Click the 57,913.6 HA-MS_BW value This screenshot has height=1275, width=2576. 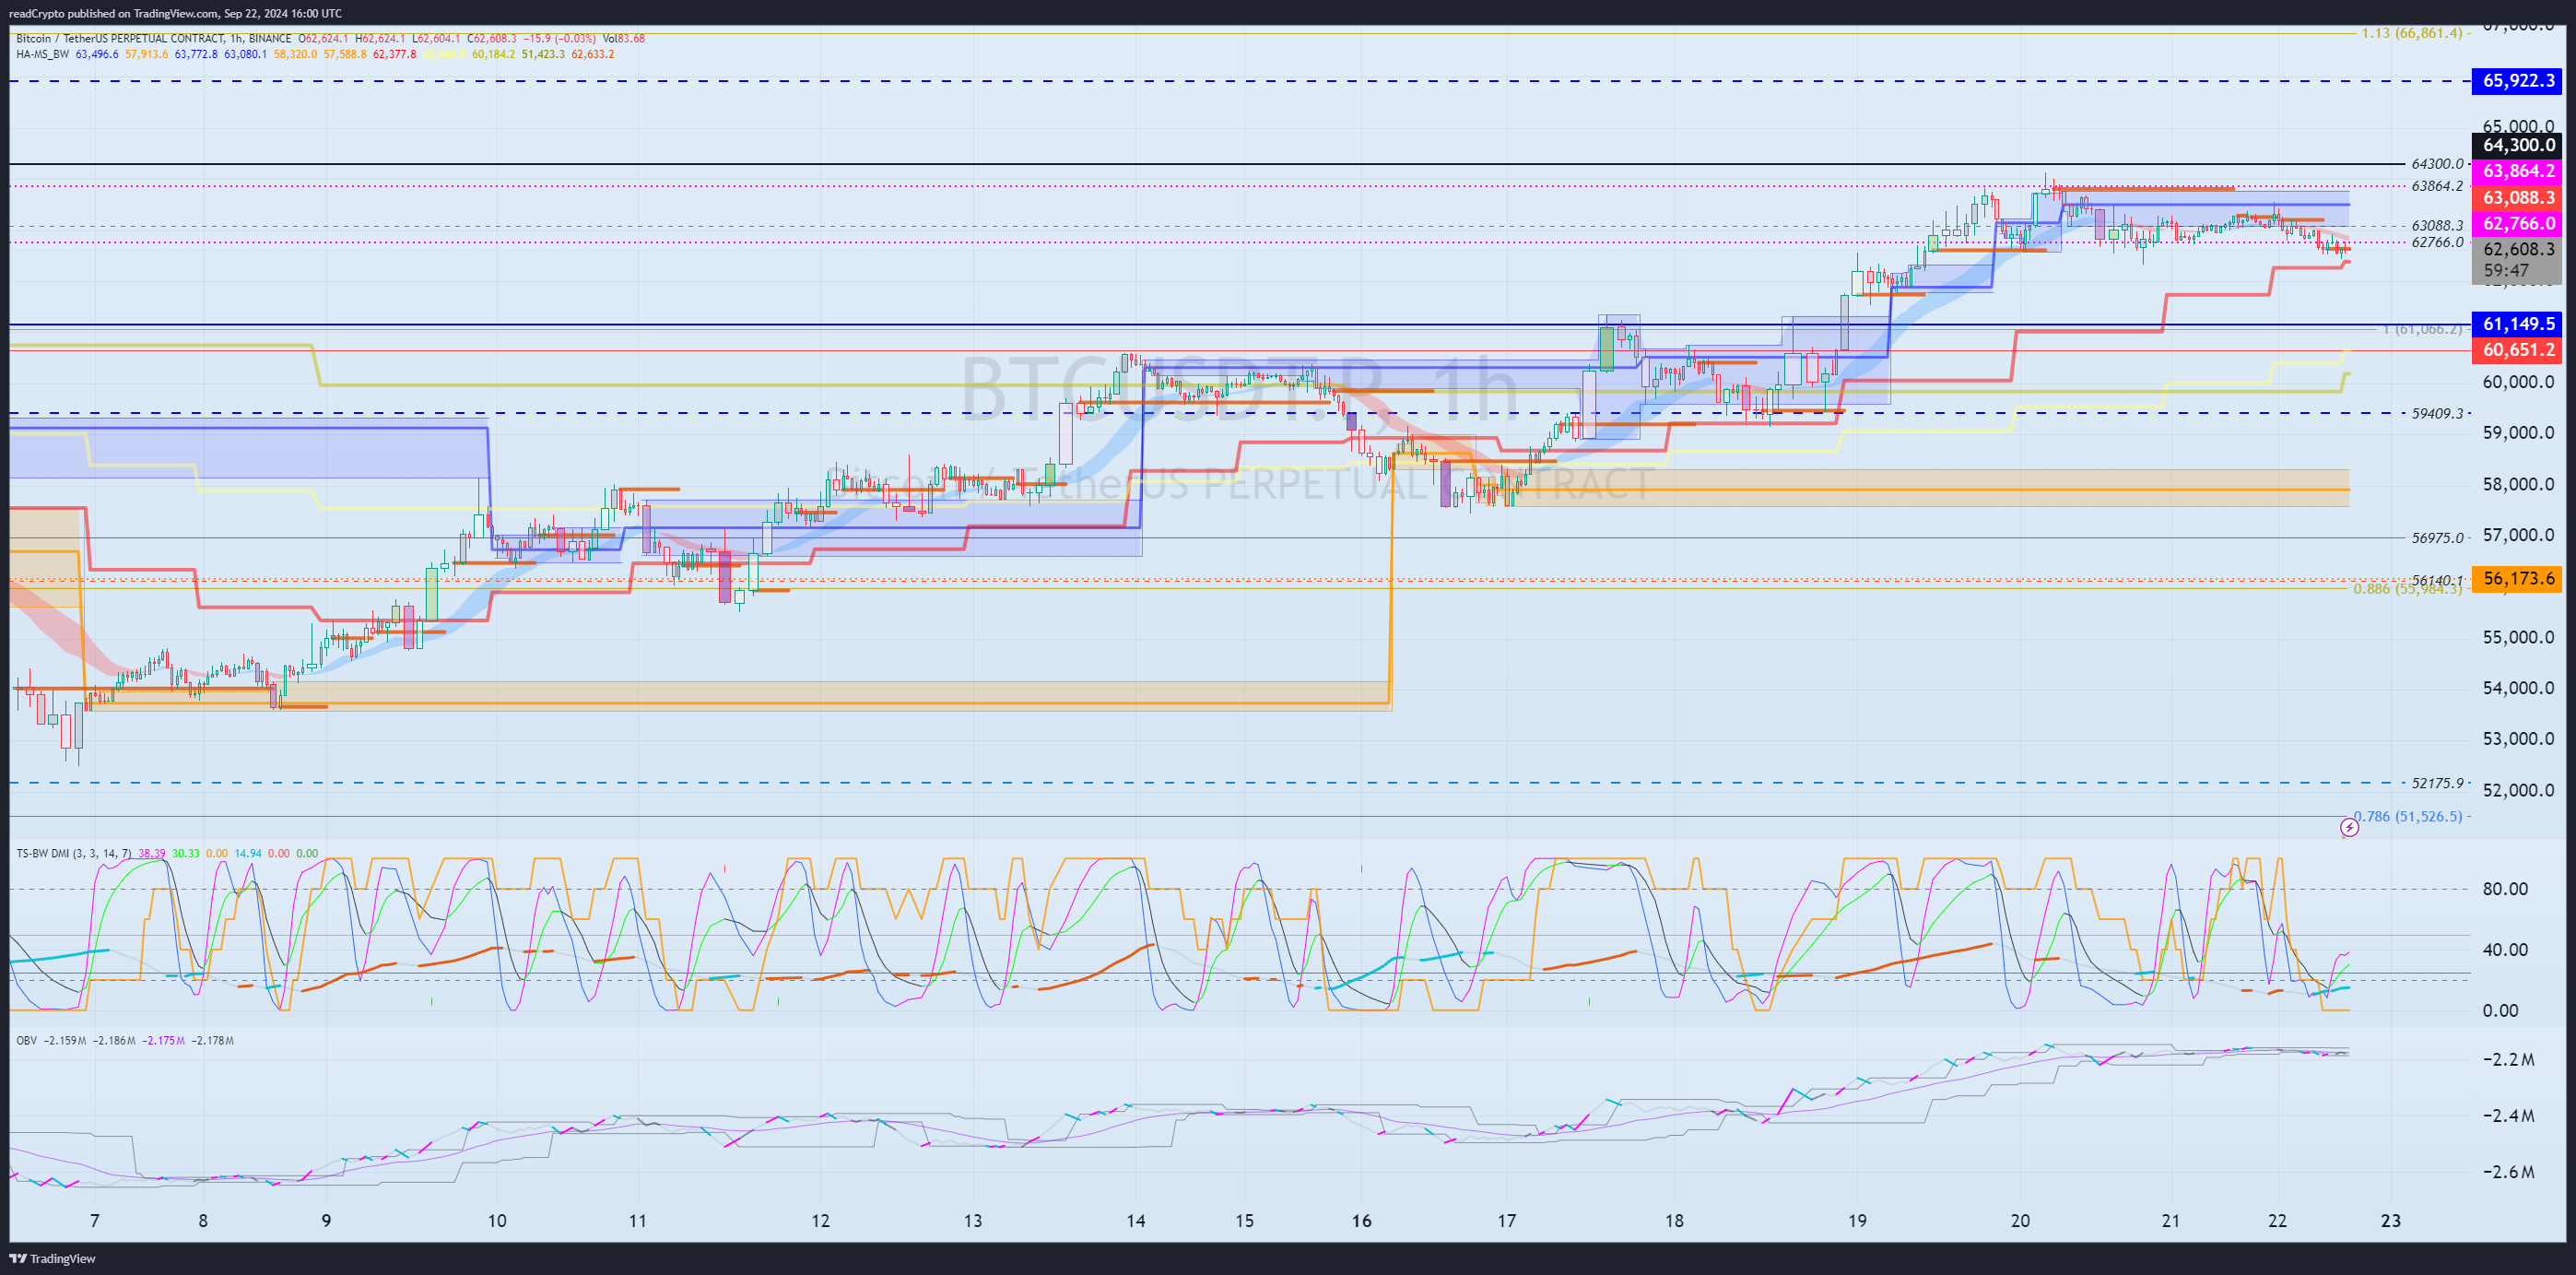146,54
